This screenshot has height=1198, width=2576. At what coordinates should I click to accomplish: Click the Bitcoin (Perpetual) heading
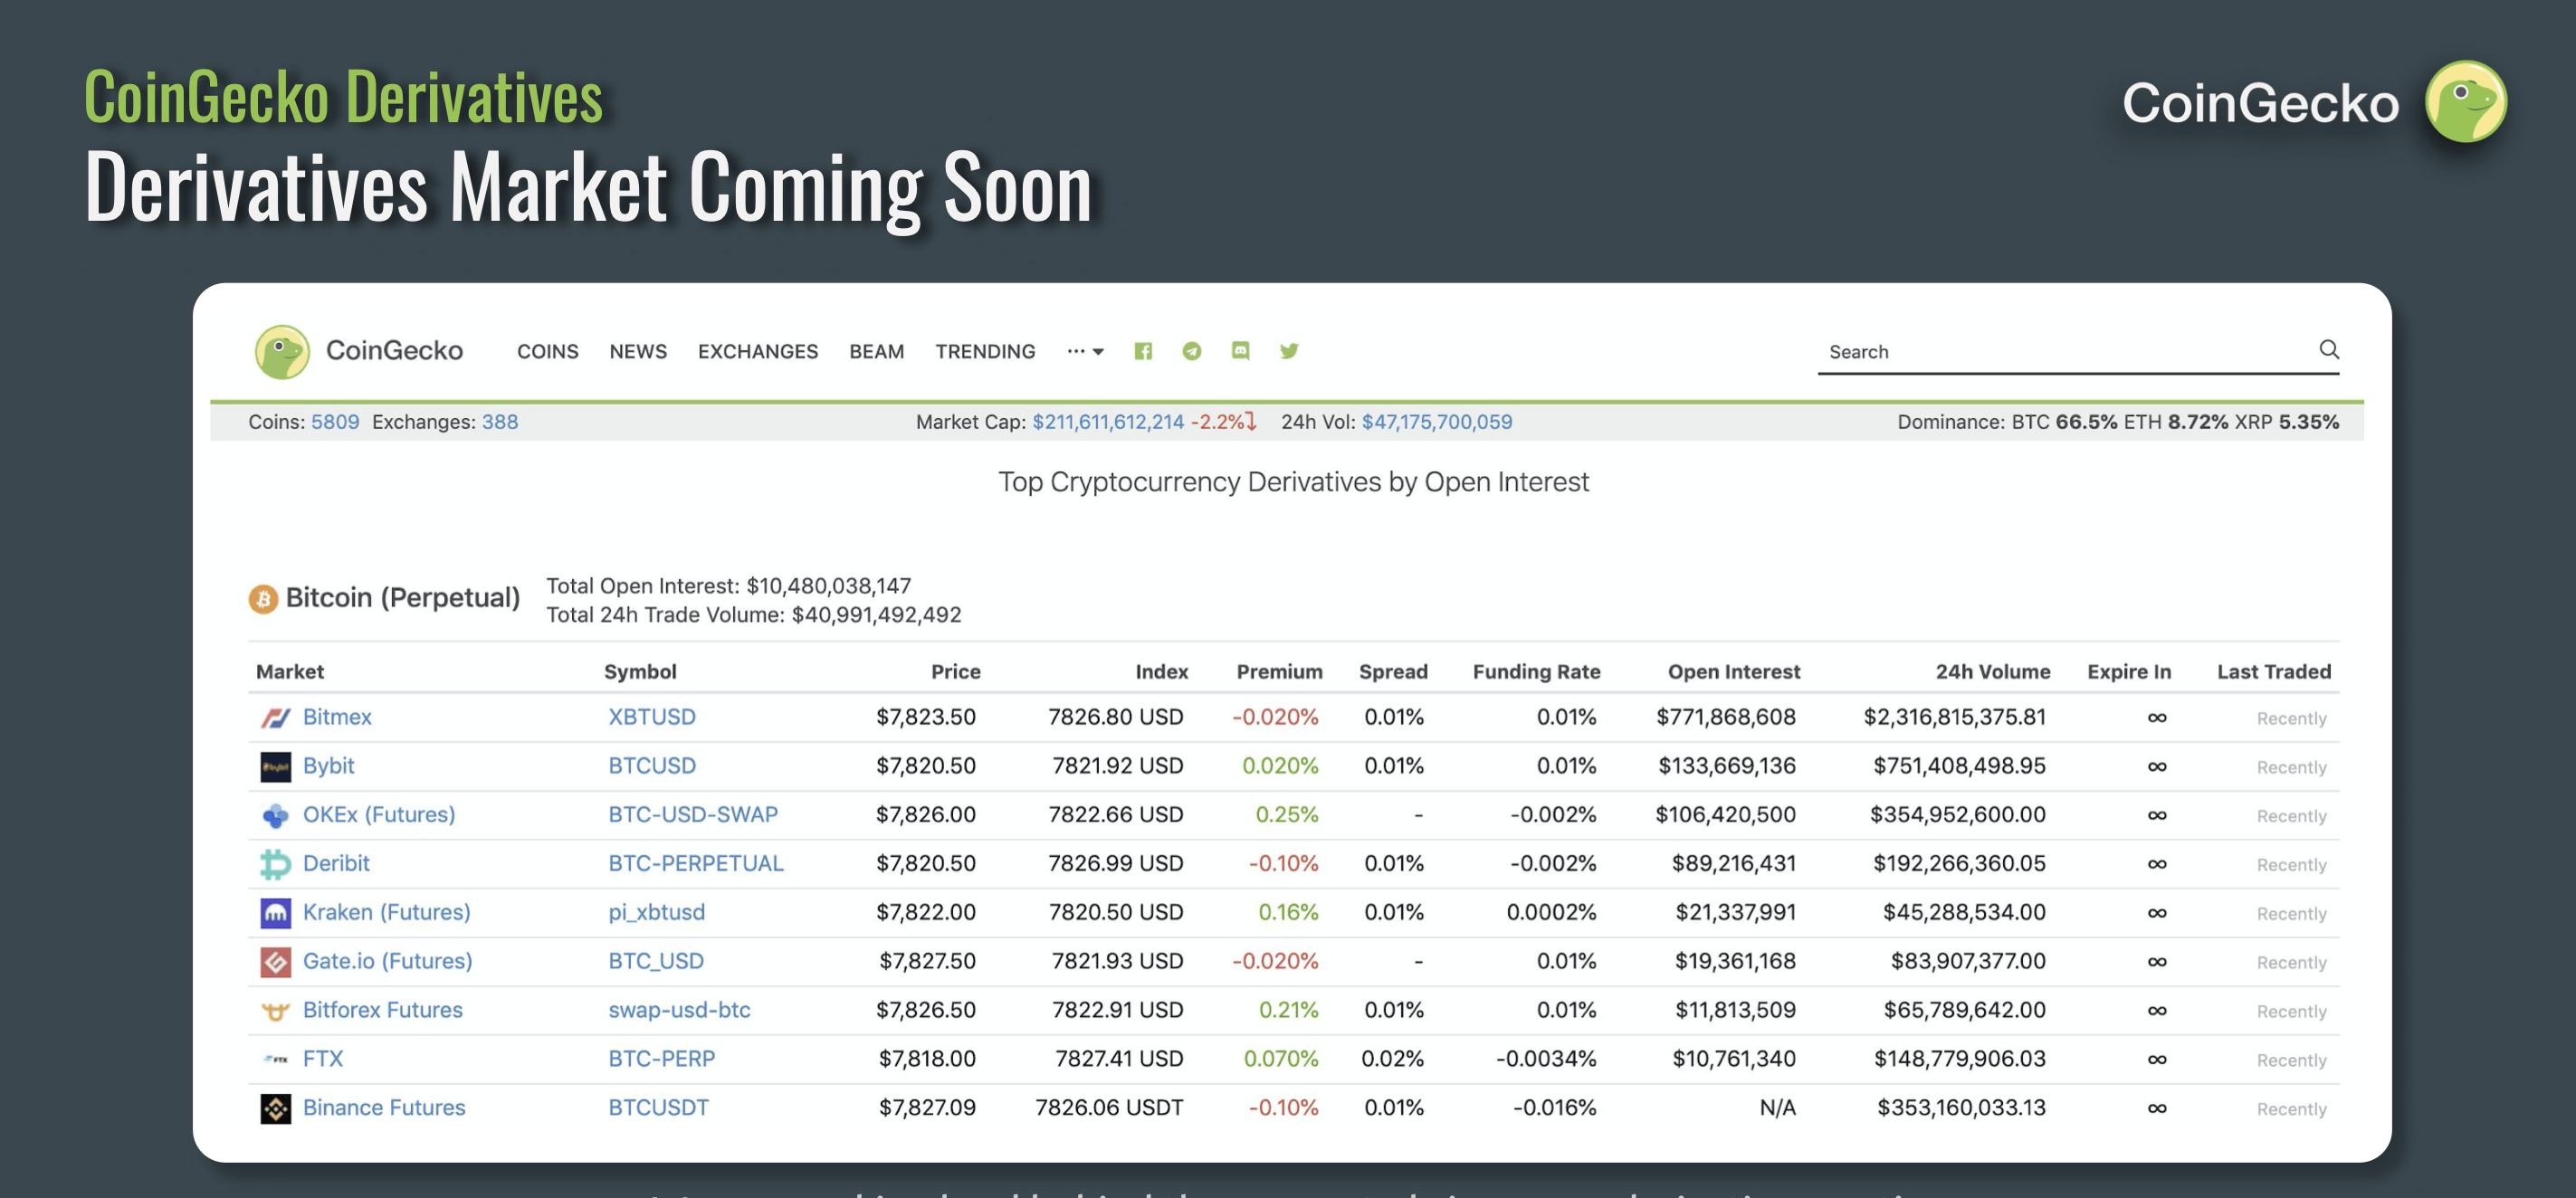[x=403, y=598]
